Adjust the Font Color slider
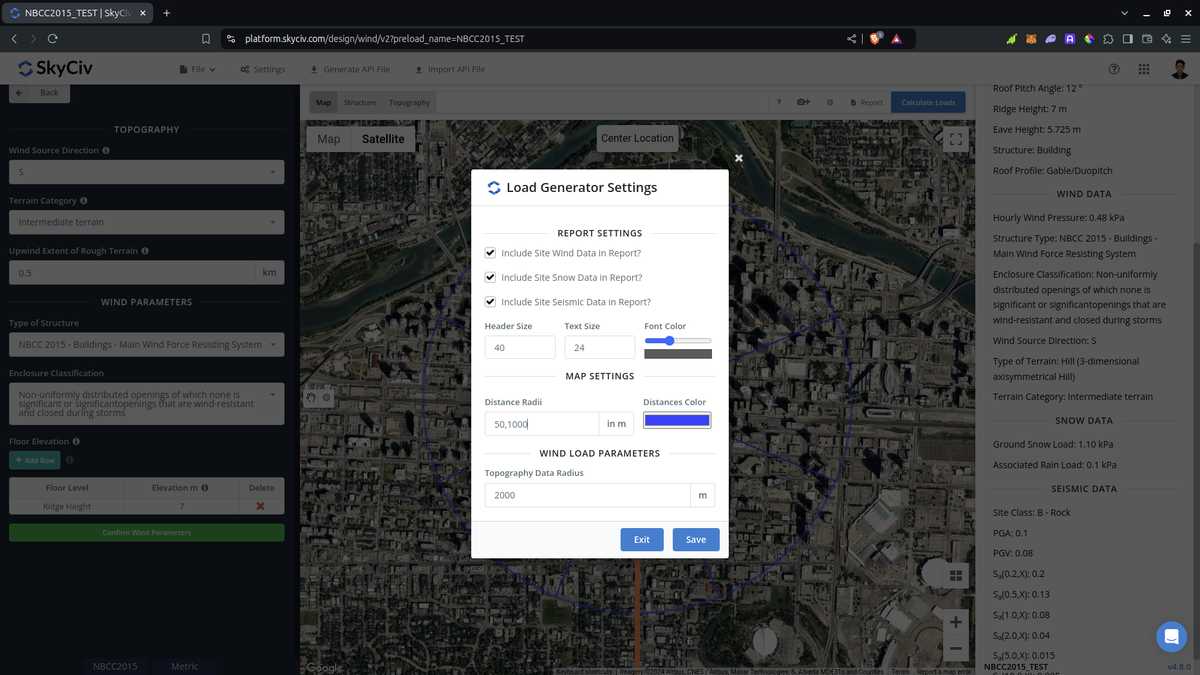1200x675 pixels. pos(668,340)
